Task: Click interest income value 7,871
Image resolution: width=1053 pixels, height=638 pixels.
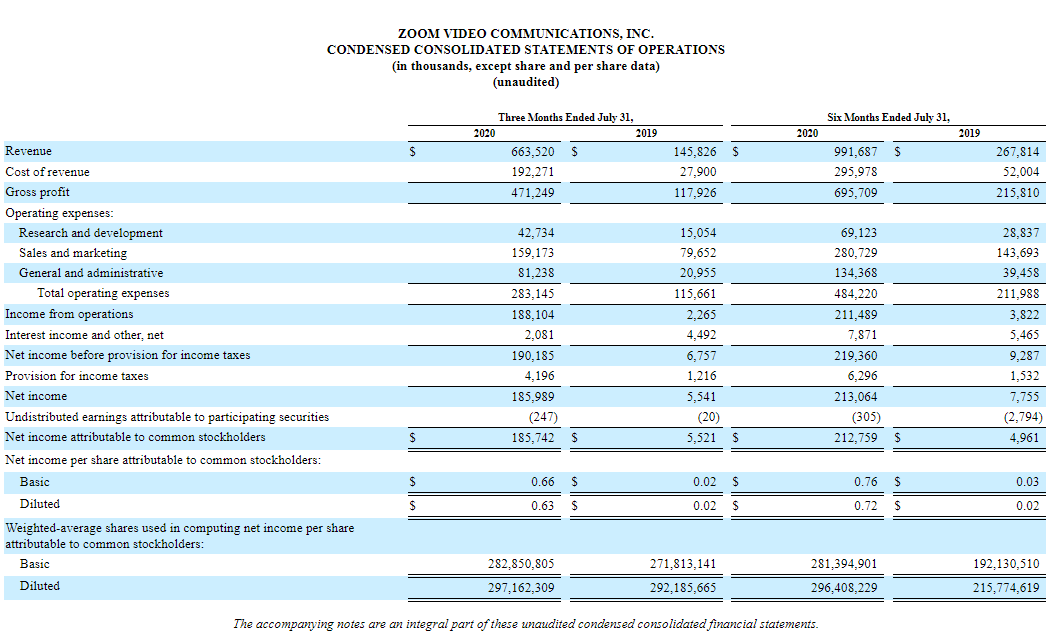Action: [862, 335]
